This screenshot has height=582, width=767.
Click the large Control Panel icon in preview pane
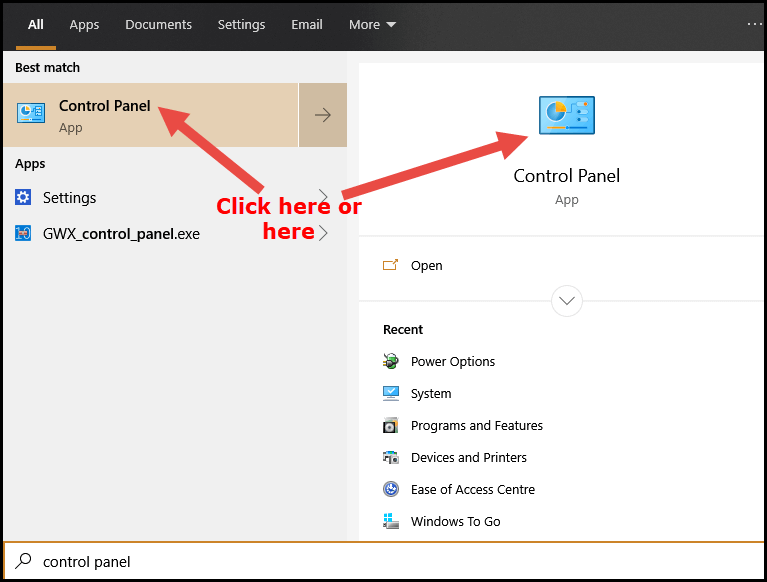(x=566, y=115)
